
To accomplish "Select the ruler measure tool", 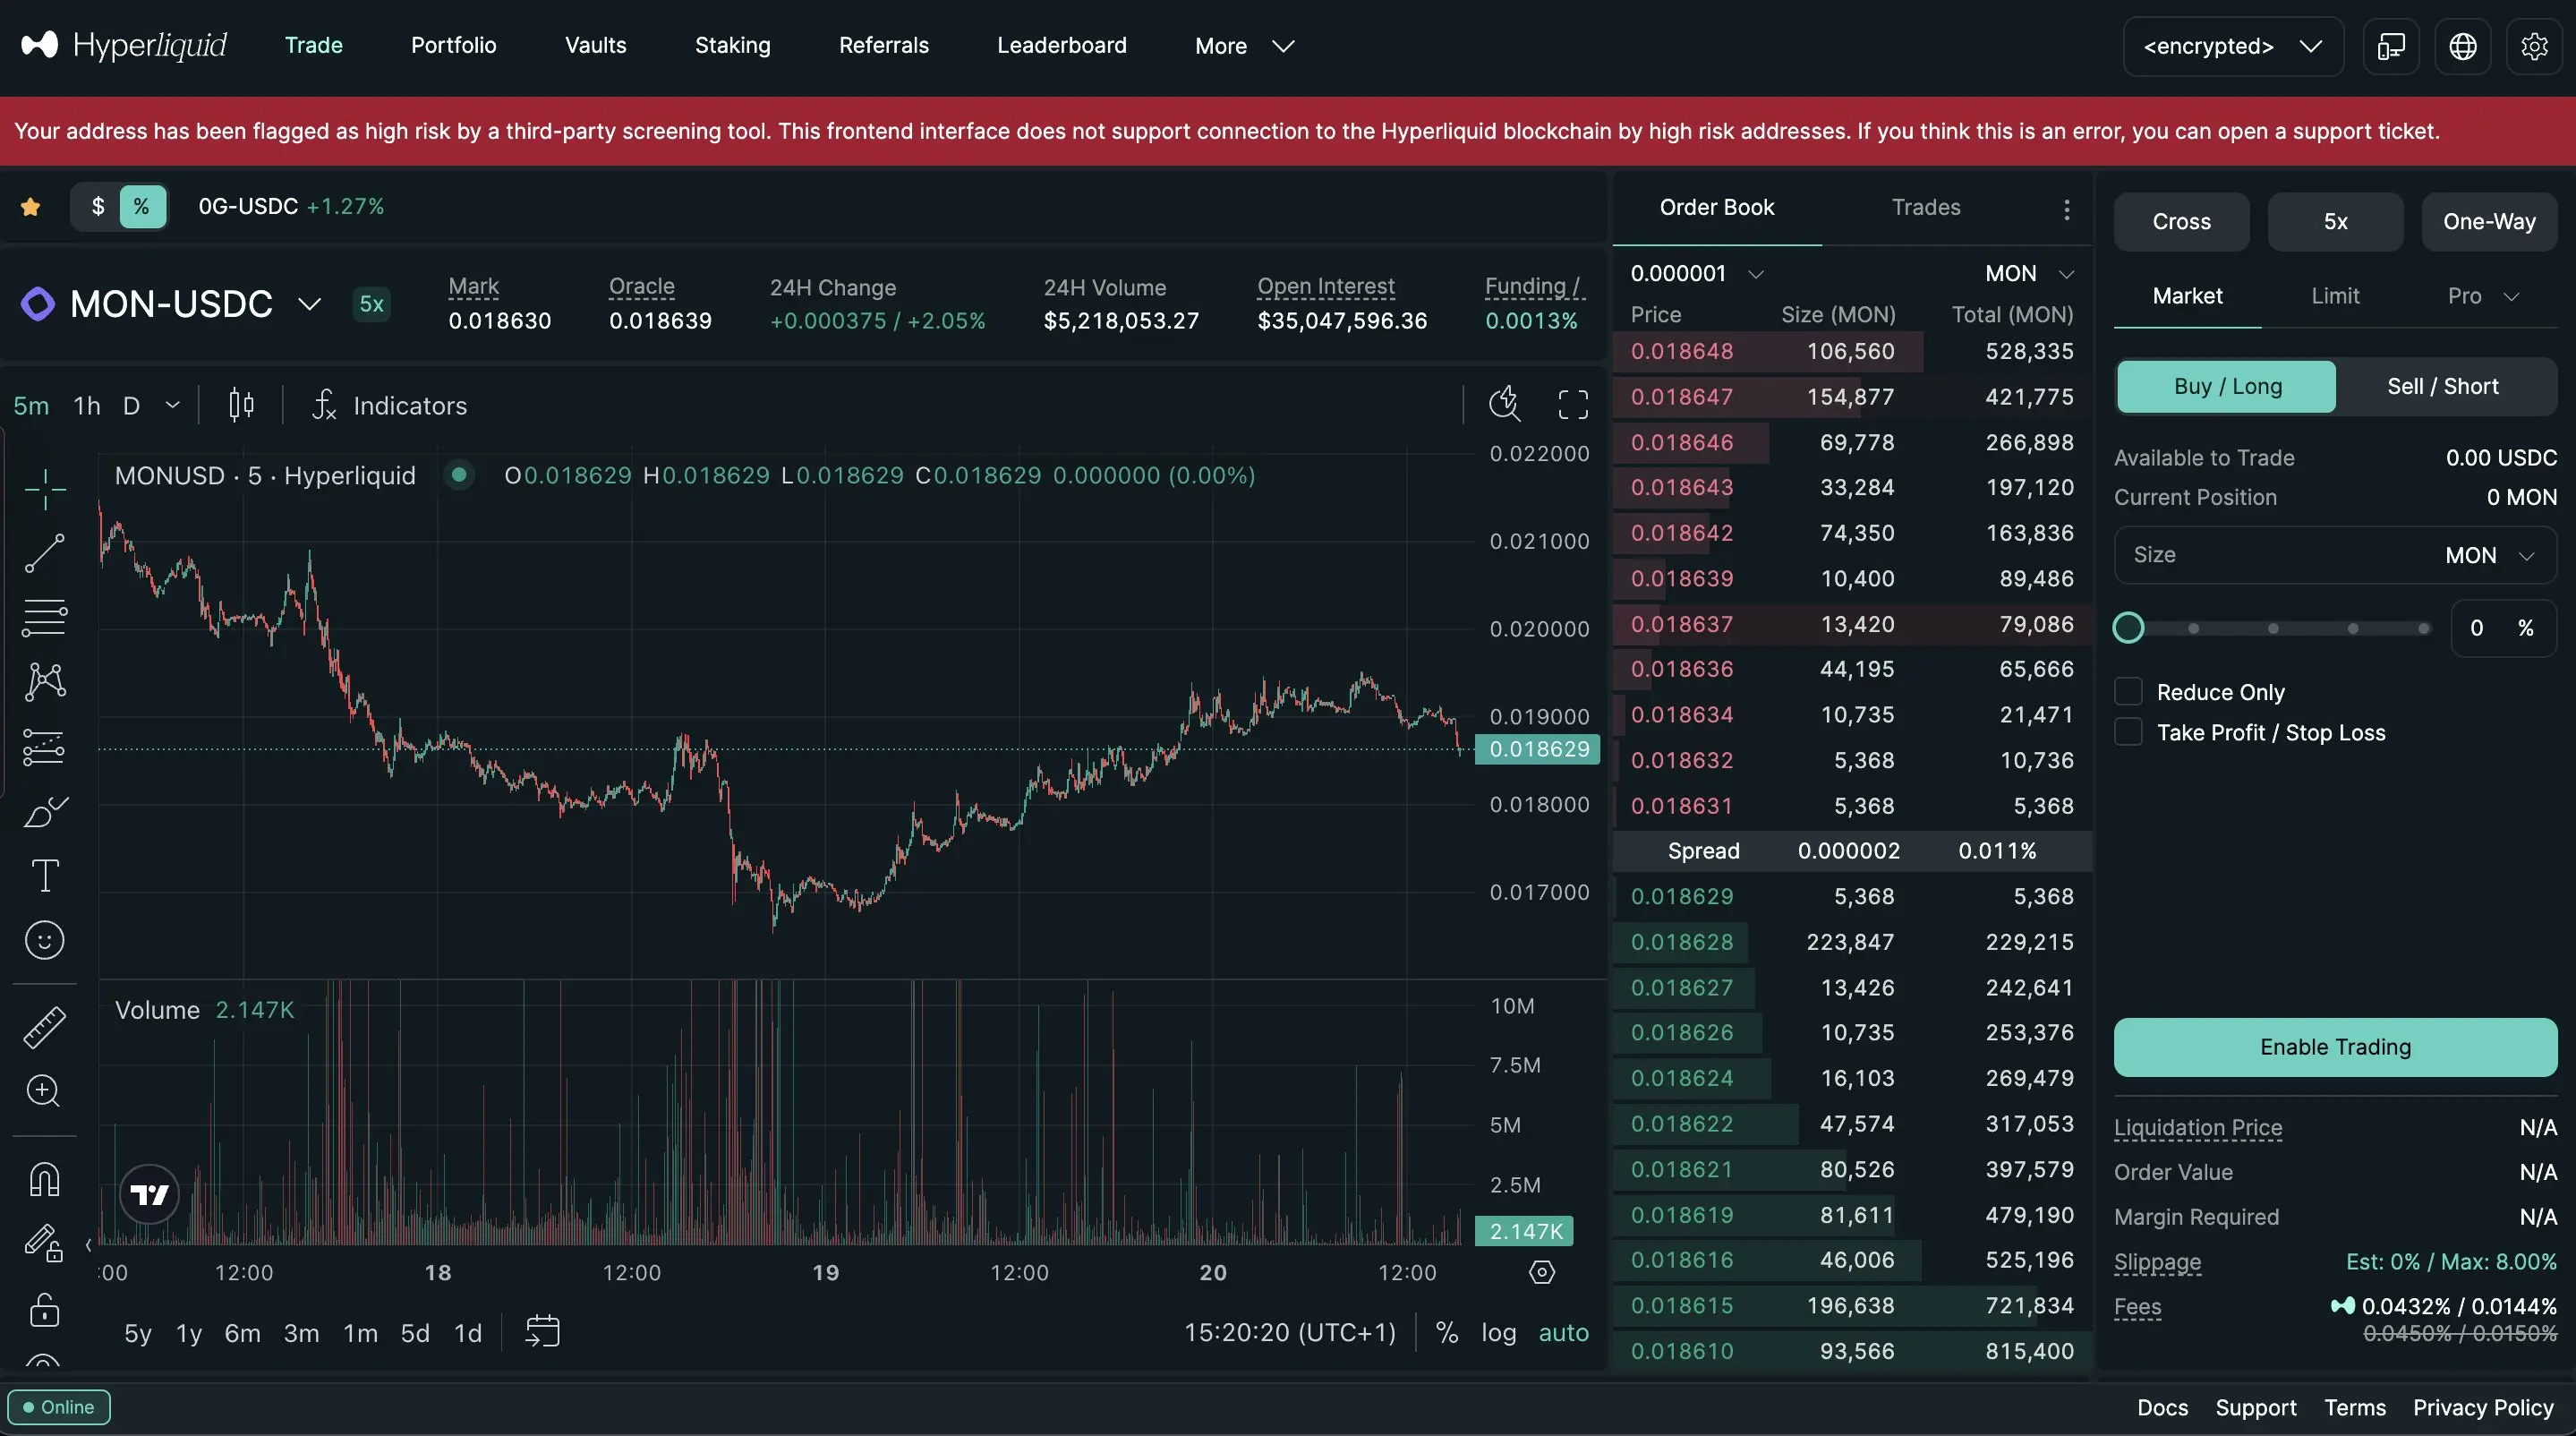I will point(44,1027).
